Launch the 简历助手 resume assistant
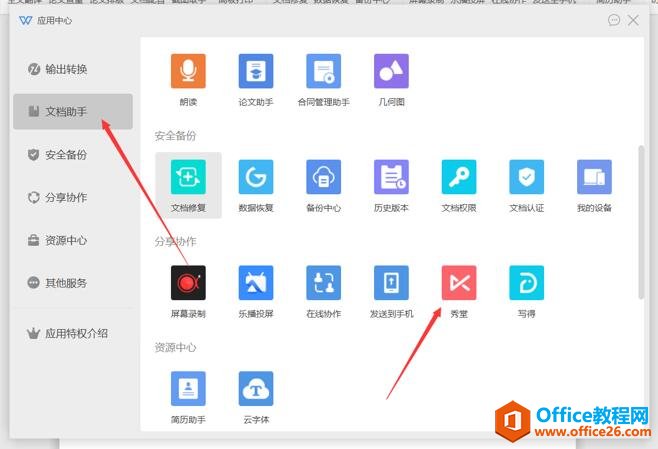658x449 pixels. point(188,389)
